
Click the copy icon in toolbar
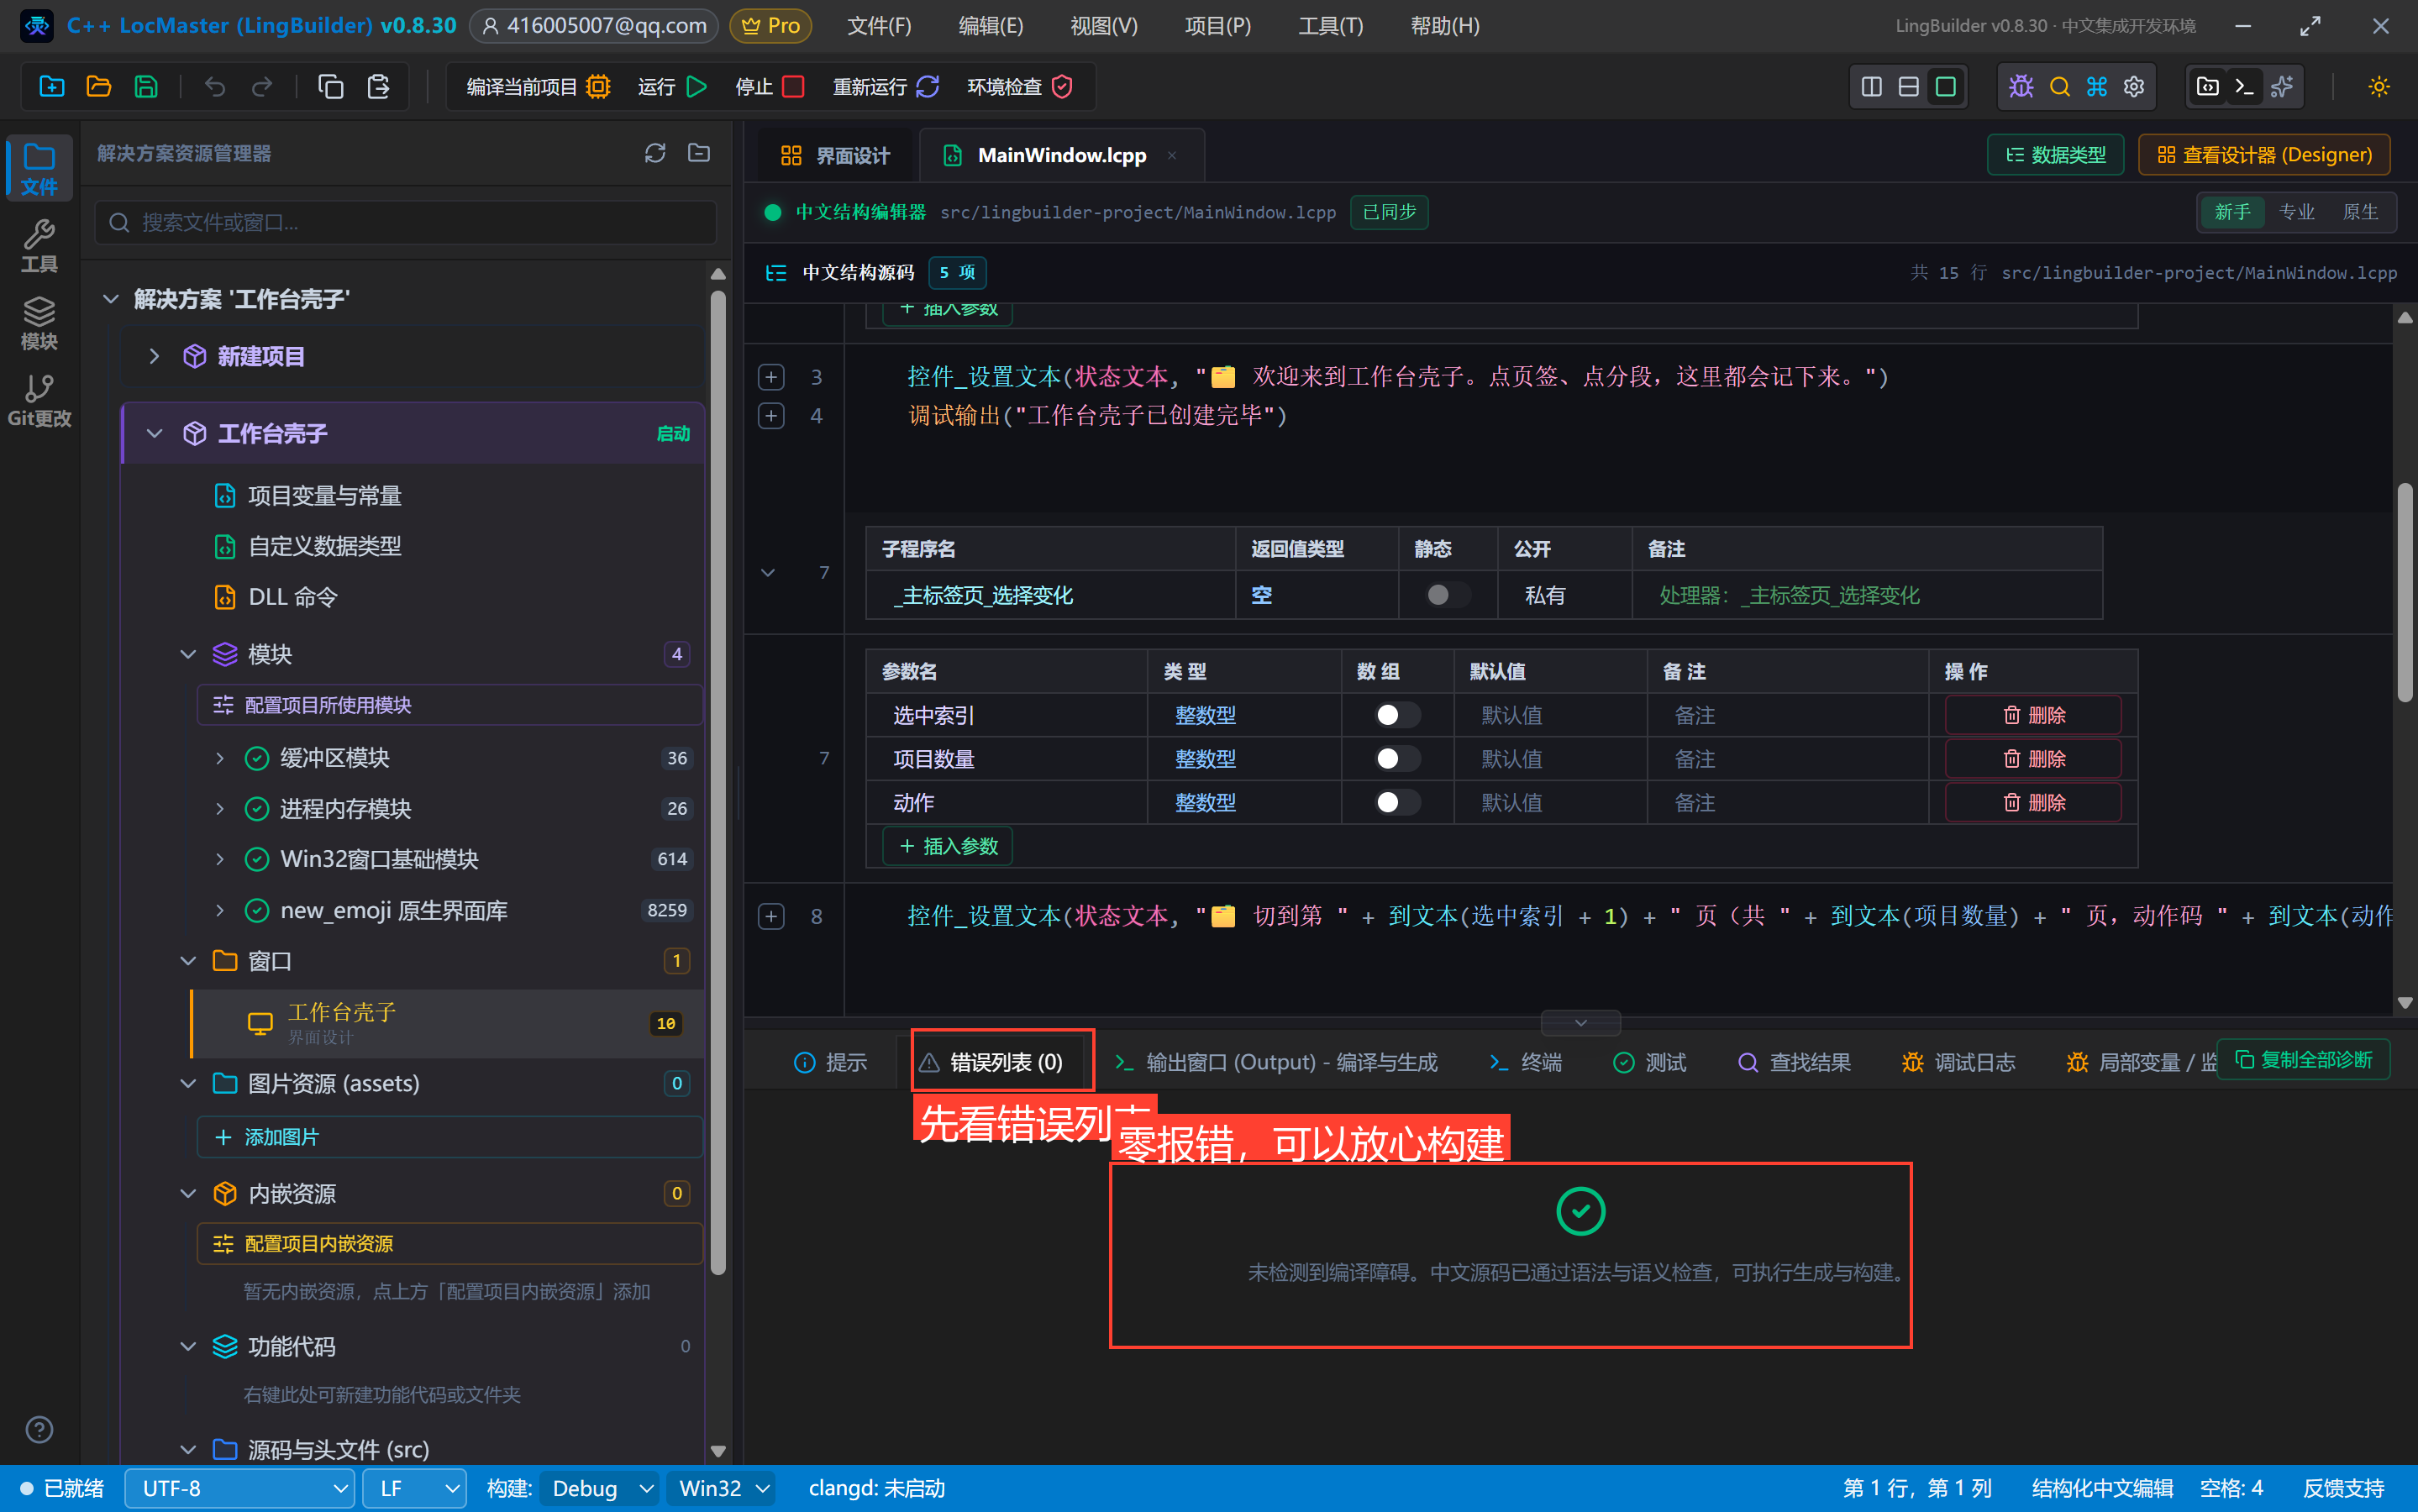coord(331,86)
